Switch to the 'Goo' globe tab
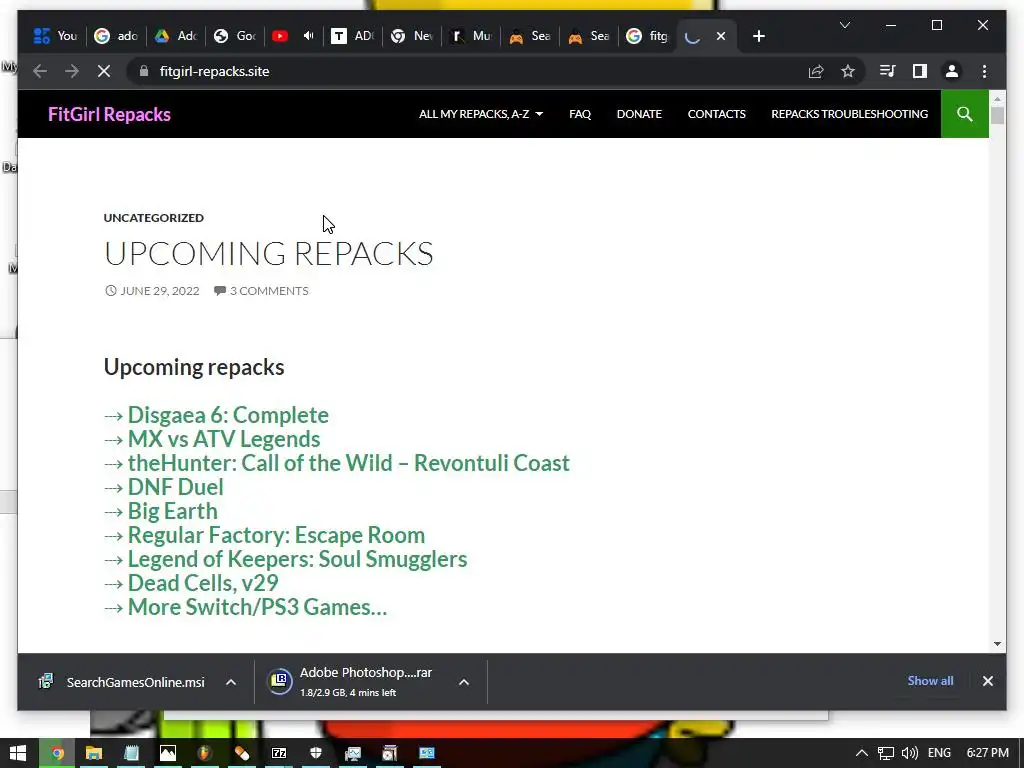 235,37
